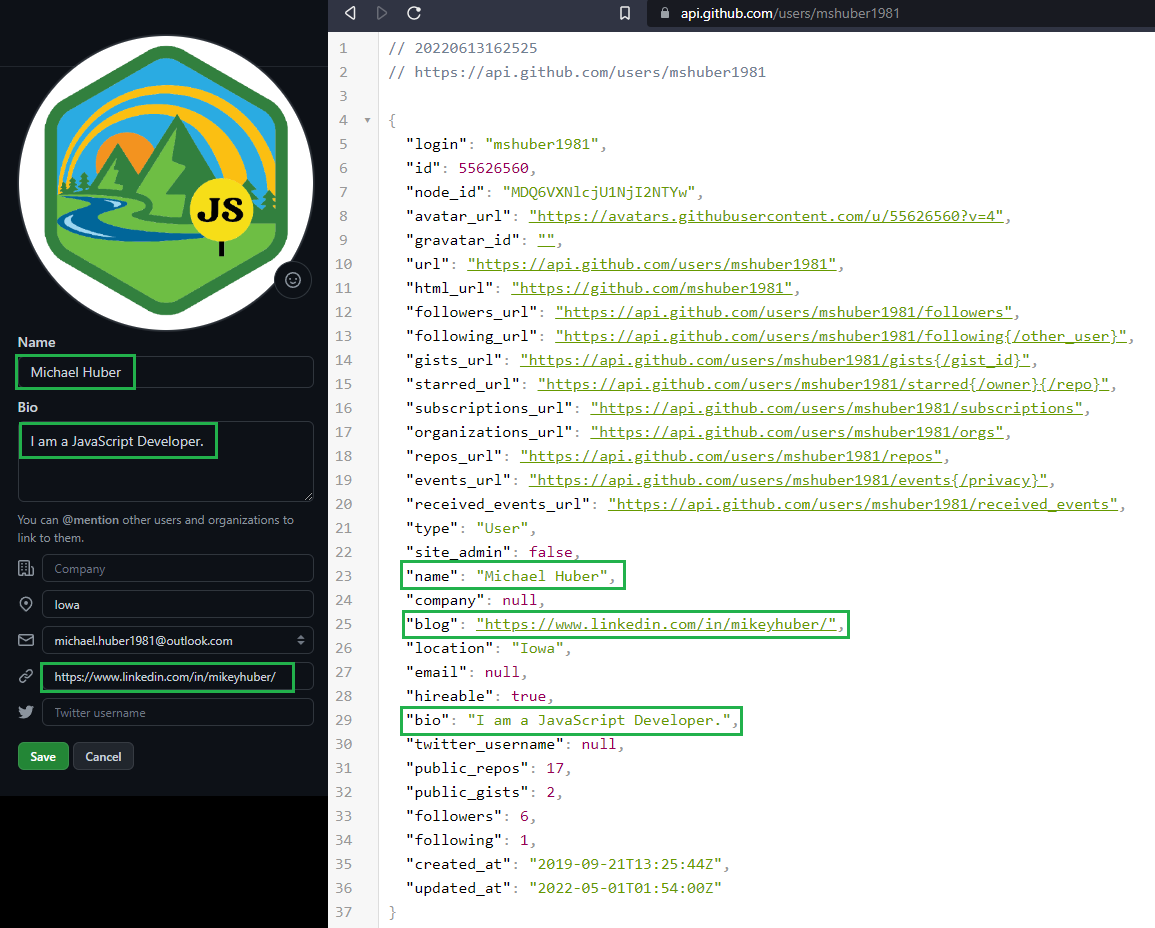Collapse the JSON object on line 4
1155x928 pixels.
[x=366, y=119]
